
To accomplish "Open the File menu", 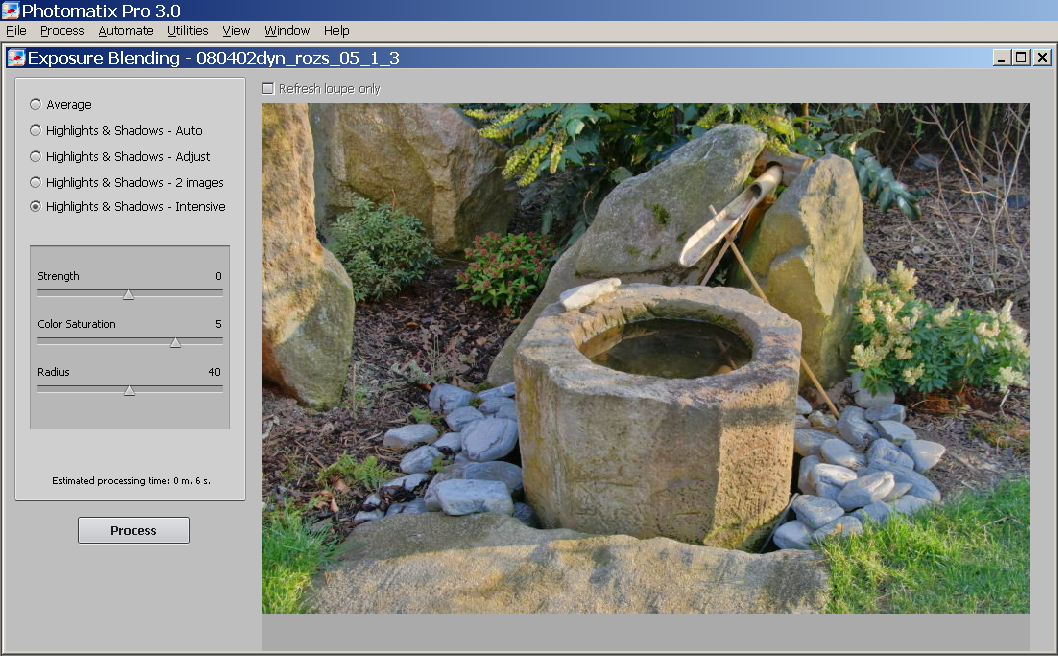I will [16, 31].
